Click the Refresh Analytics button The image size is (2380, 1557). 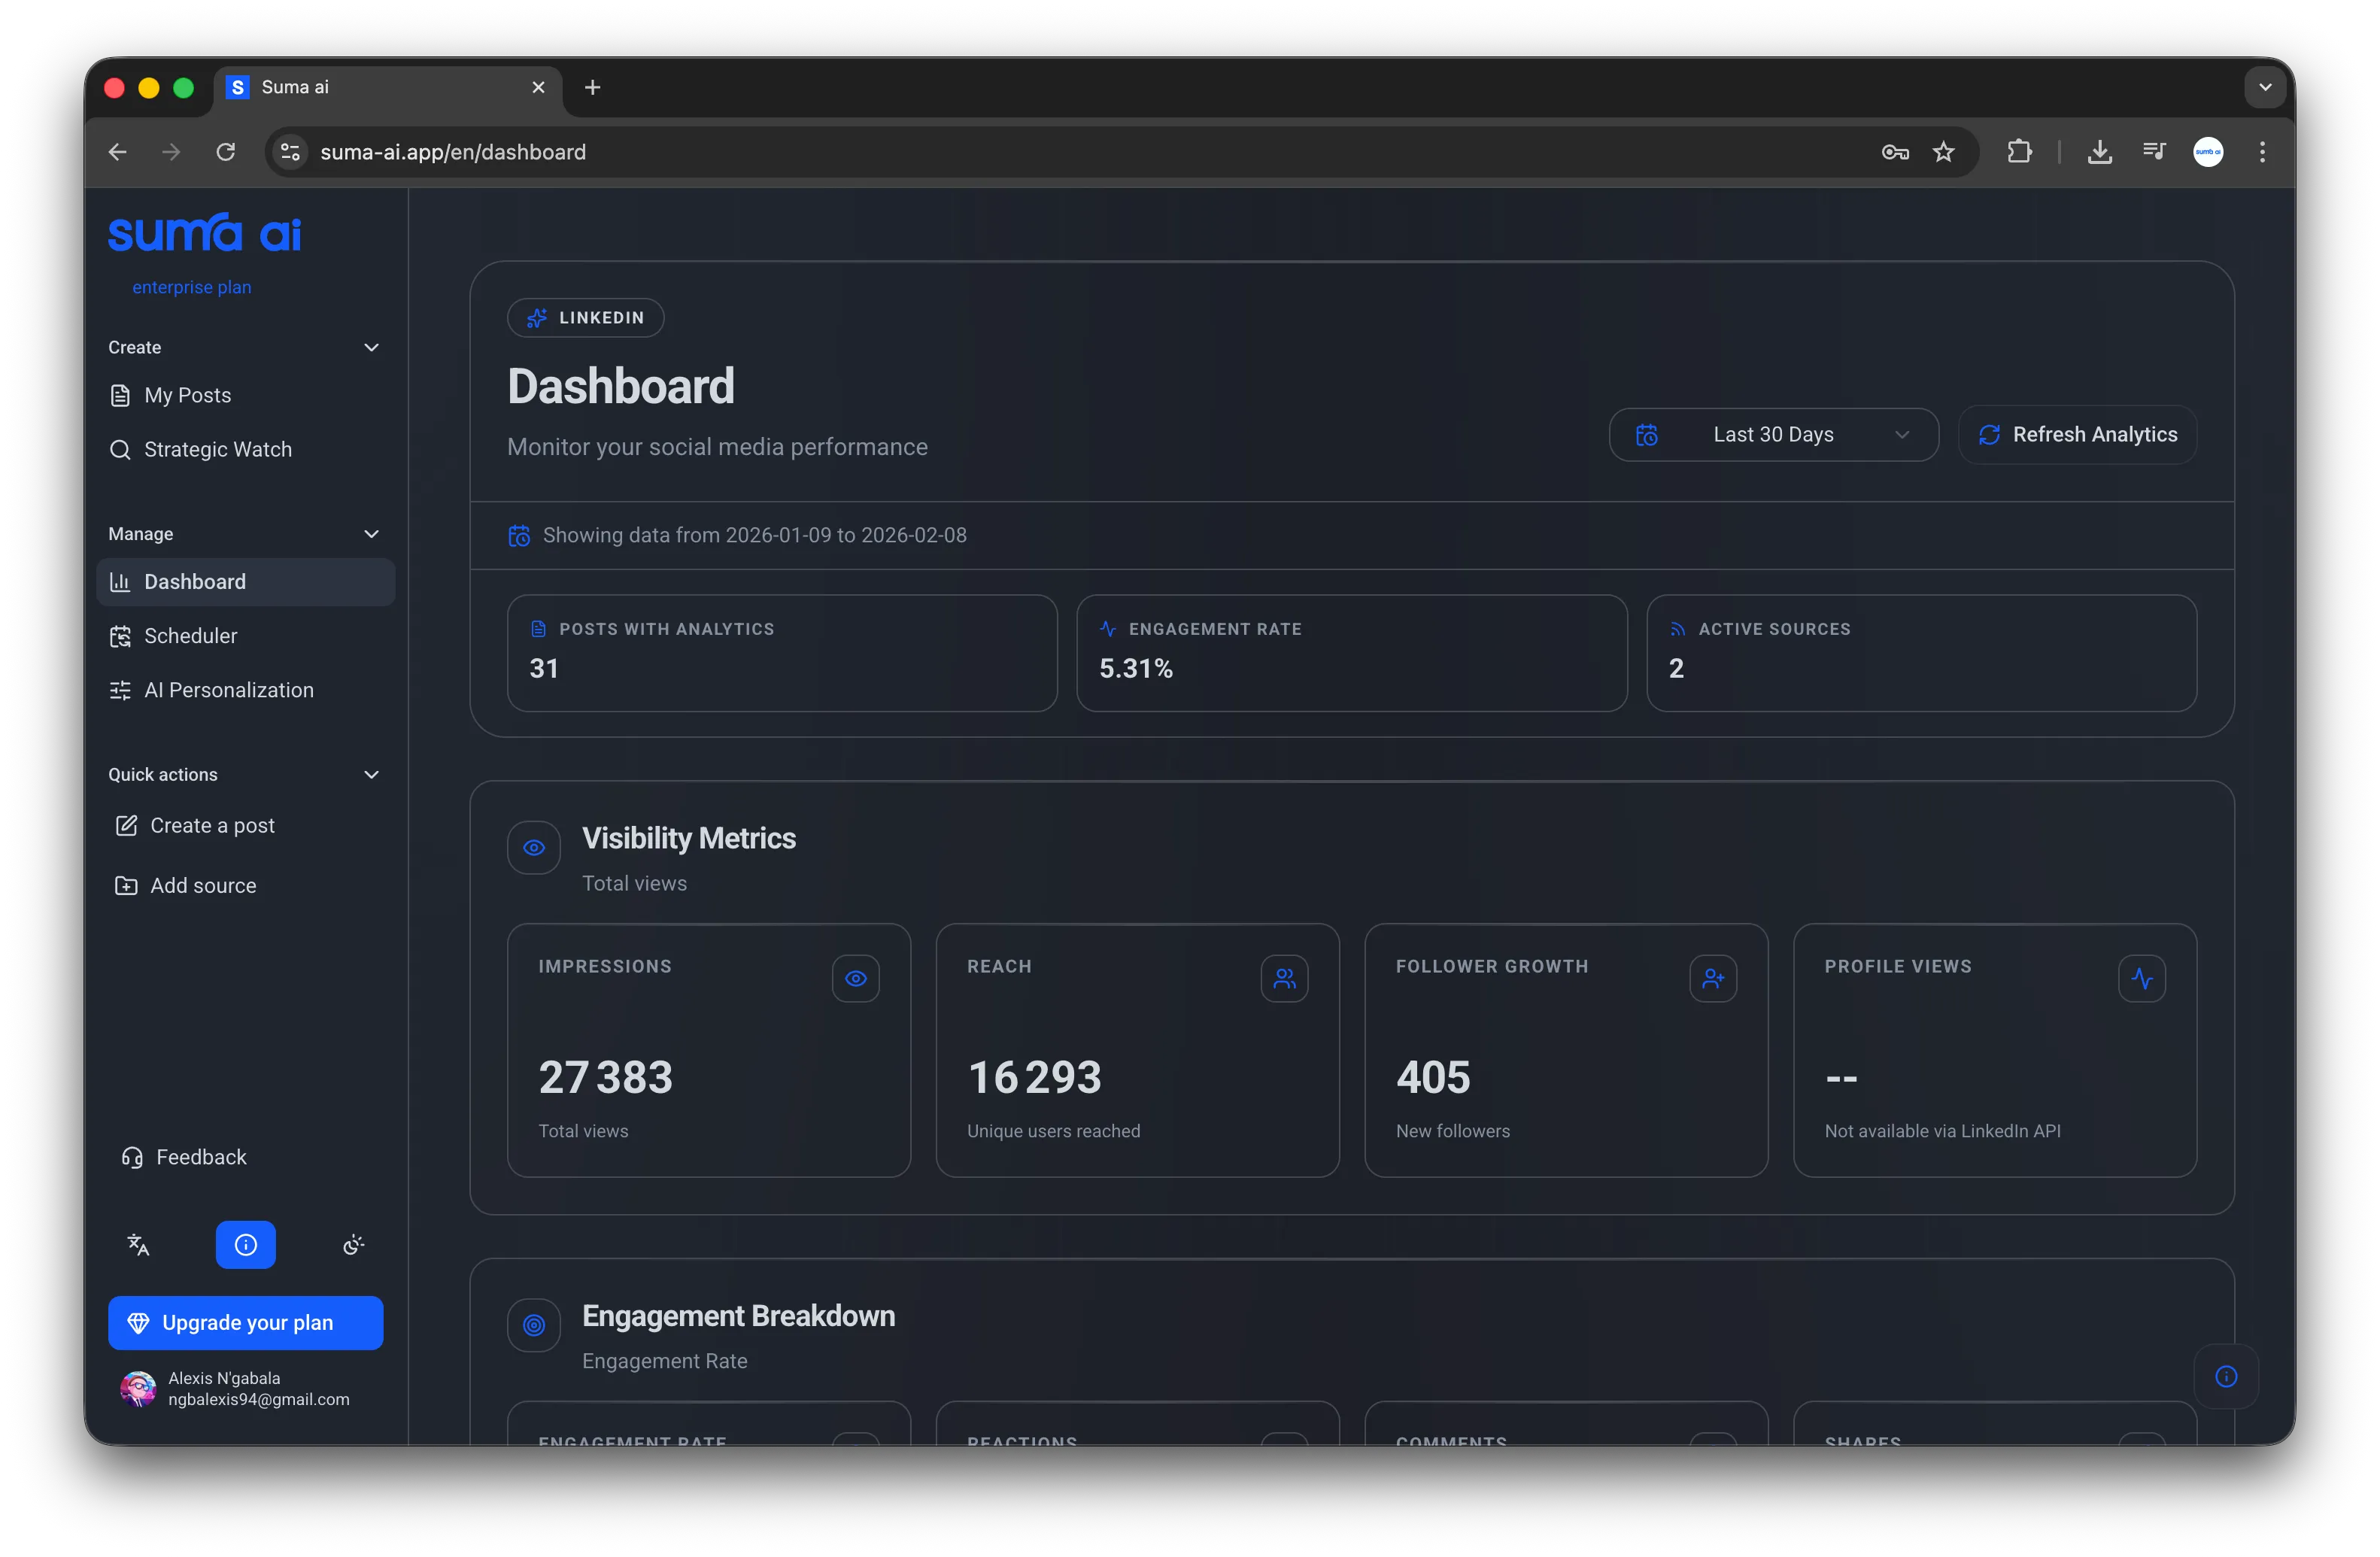(2077, 435)
